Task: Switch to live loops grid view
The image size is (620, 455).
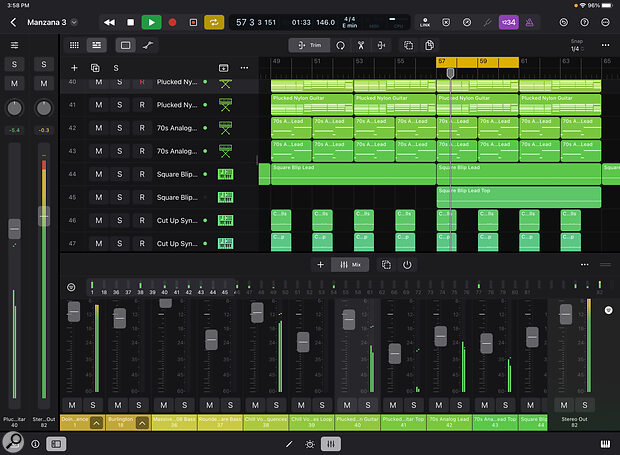Action: tap(74, 45)
